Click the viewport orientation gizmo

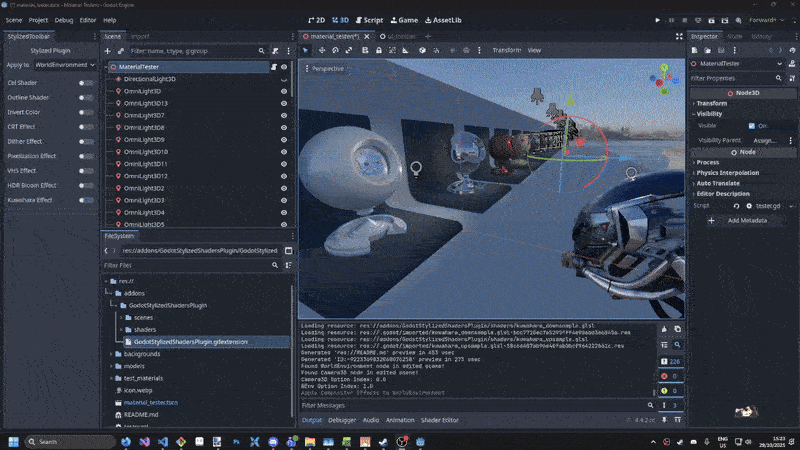pyautogui.click(x=664, y=80)
